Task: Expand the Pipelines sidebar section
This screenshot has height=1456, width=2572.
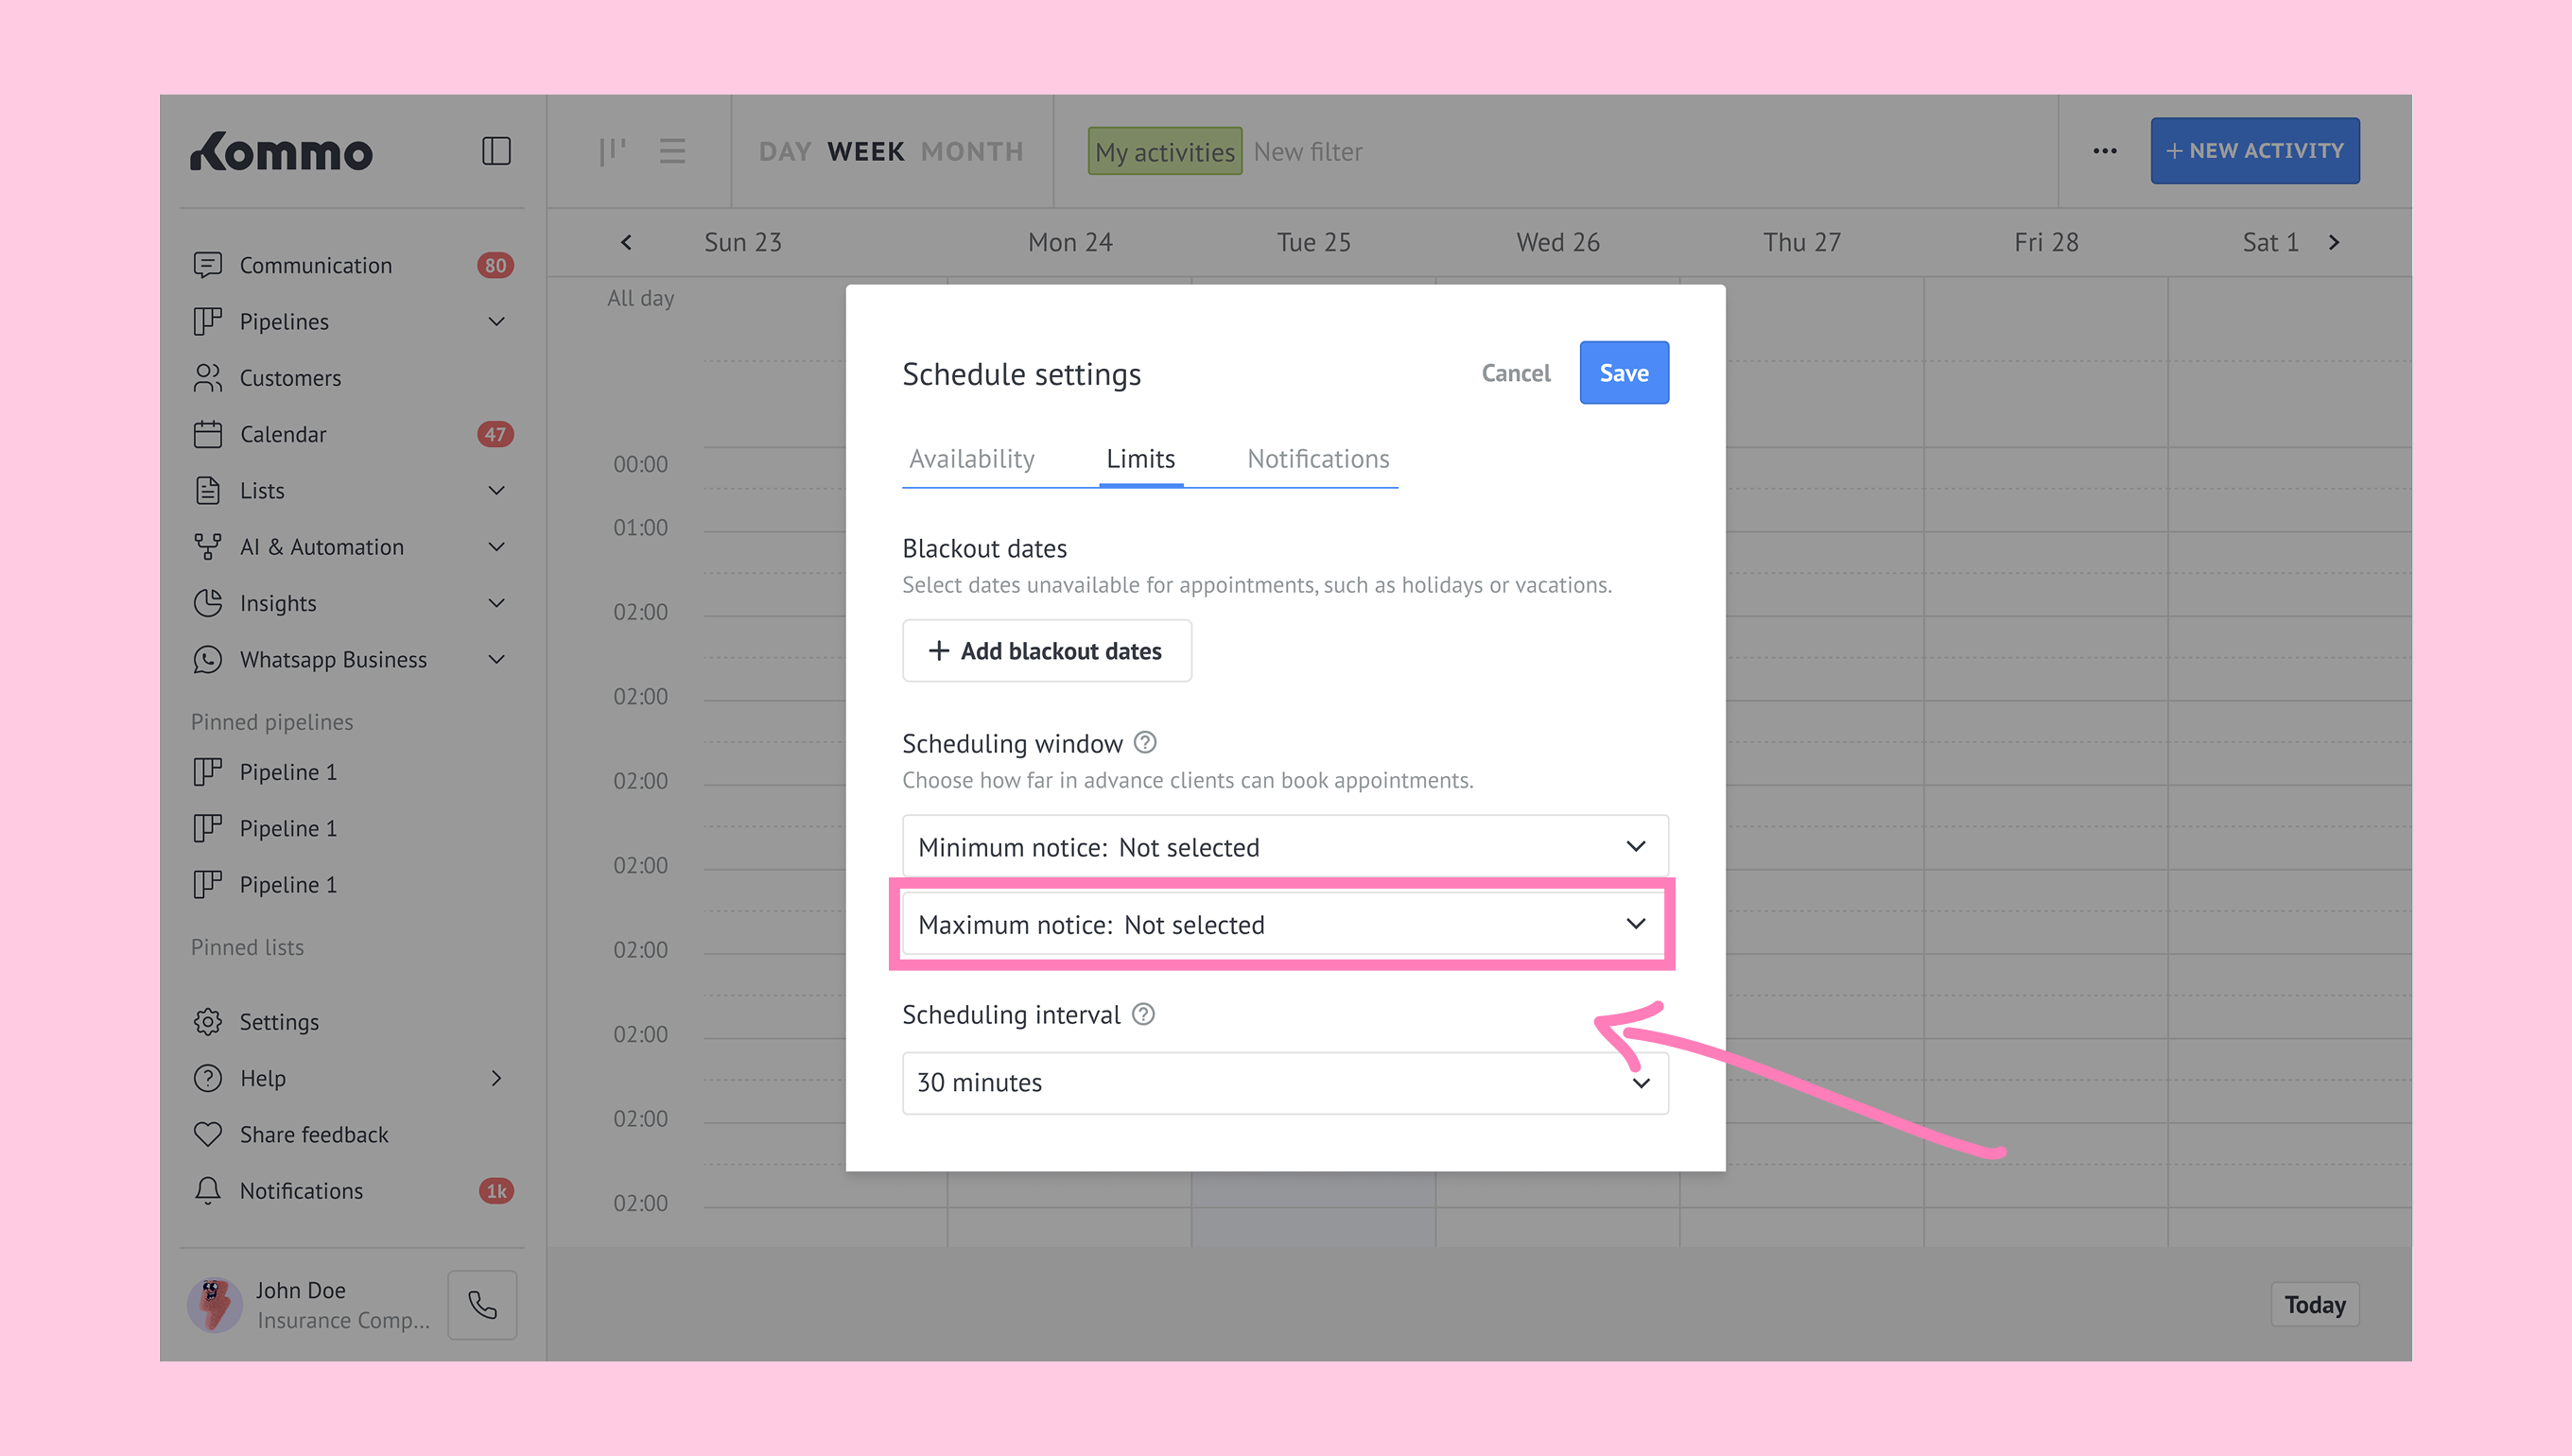Action: (496, 322)
